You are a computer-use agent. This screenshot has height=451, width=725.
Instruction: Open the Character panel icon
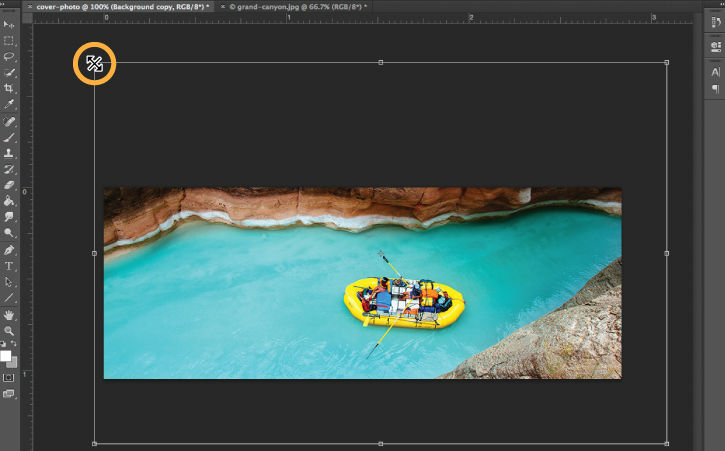(x=715, y=72)
